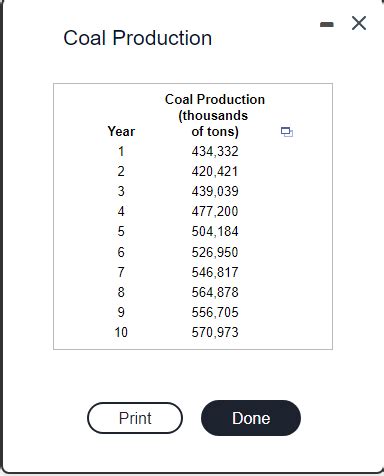384x476 pixels.
Task: Click the value 526,950 for year 6
Action: pyautogui.click(x=215, y=252)
